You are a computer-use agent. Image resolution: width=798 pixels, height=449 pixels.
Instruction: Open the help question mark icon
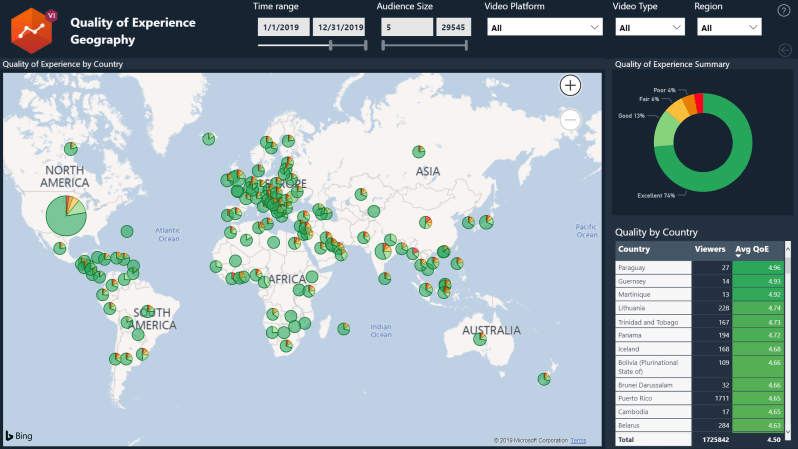pyautogui.click(x=783, y=11)
